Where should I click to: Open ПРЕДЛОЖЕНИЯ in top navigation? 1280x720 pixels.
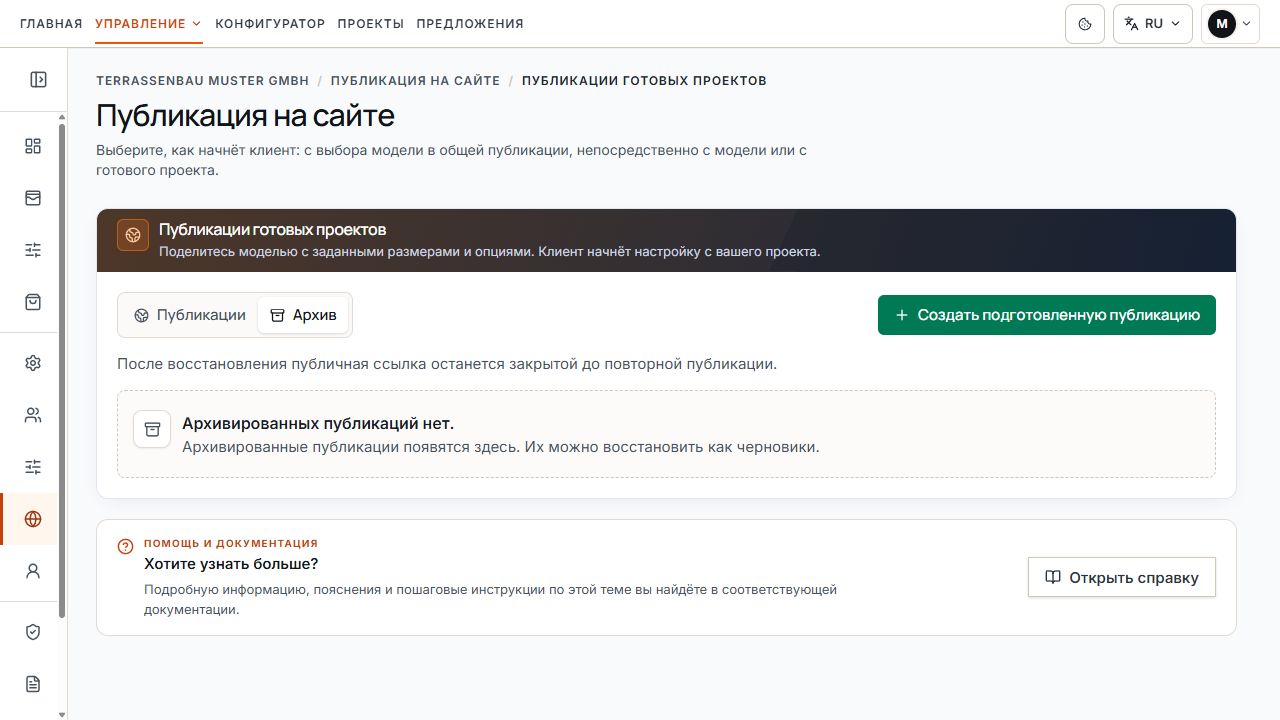470,24
